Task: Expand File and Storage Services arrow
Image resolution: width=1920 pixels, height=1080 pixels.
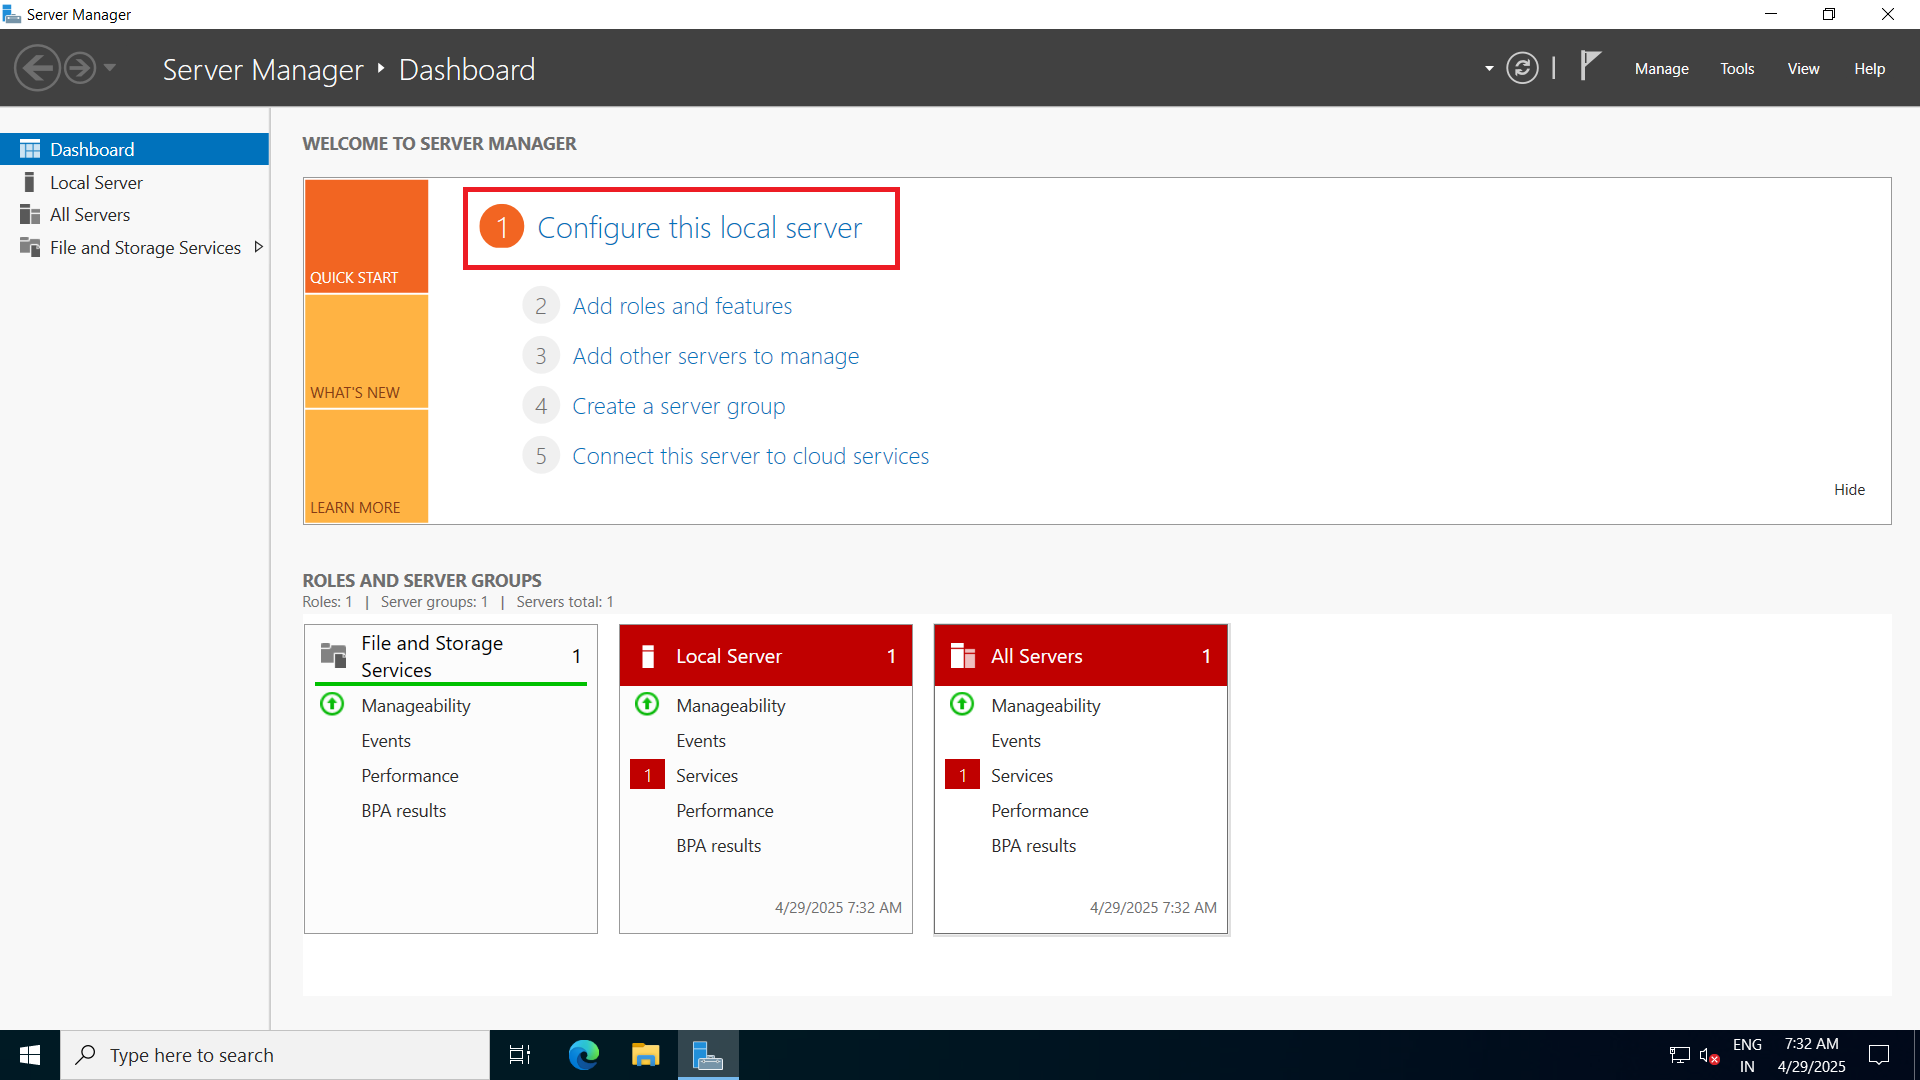Action: (x=258, y=247)
